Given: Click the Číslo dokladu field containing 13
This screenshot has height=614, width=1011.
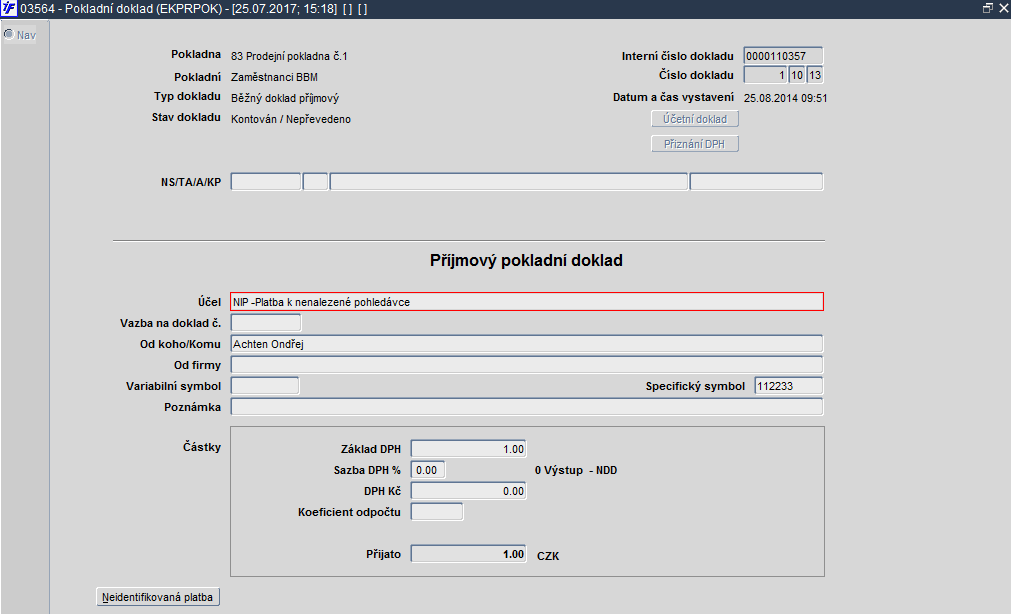Looking at the screenshot, I should click(815, 75).
